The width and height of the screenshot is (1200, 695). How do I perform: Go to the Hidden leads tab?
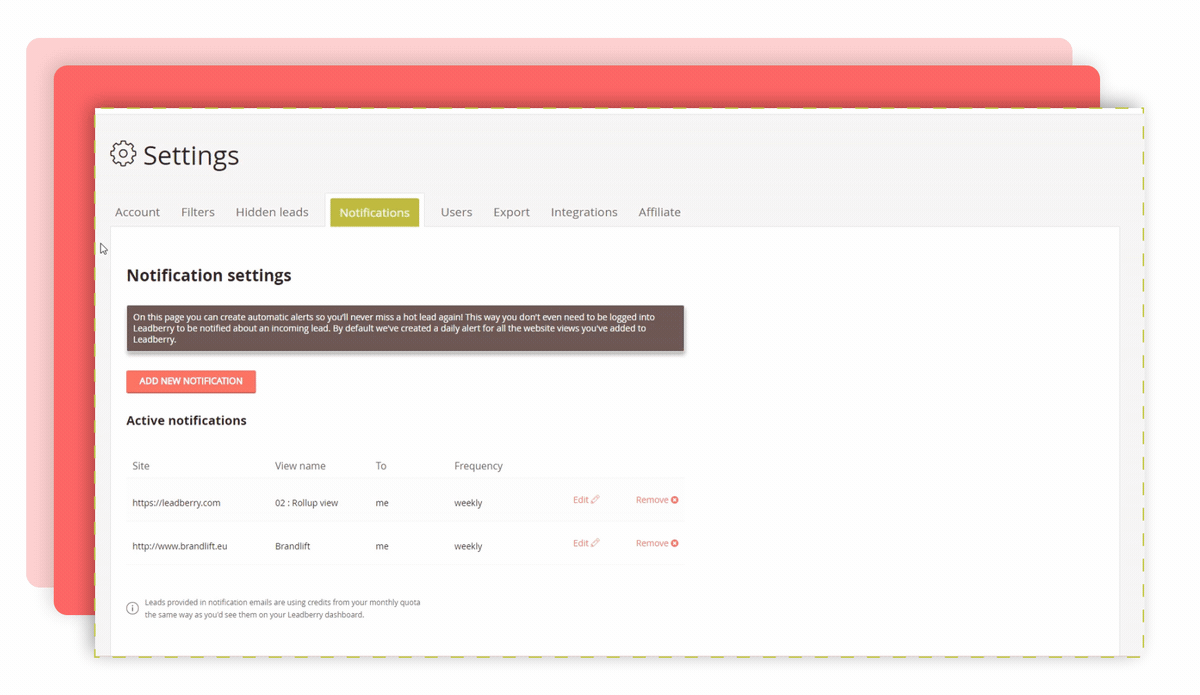(x=272, y=212)
